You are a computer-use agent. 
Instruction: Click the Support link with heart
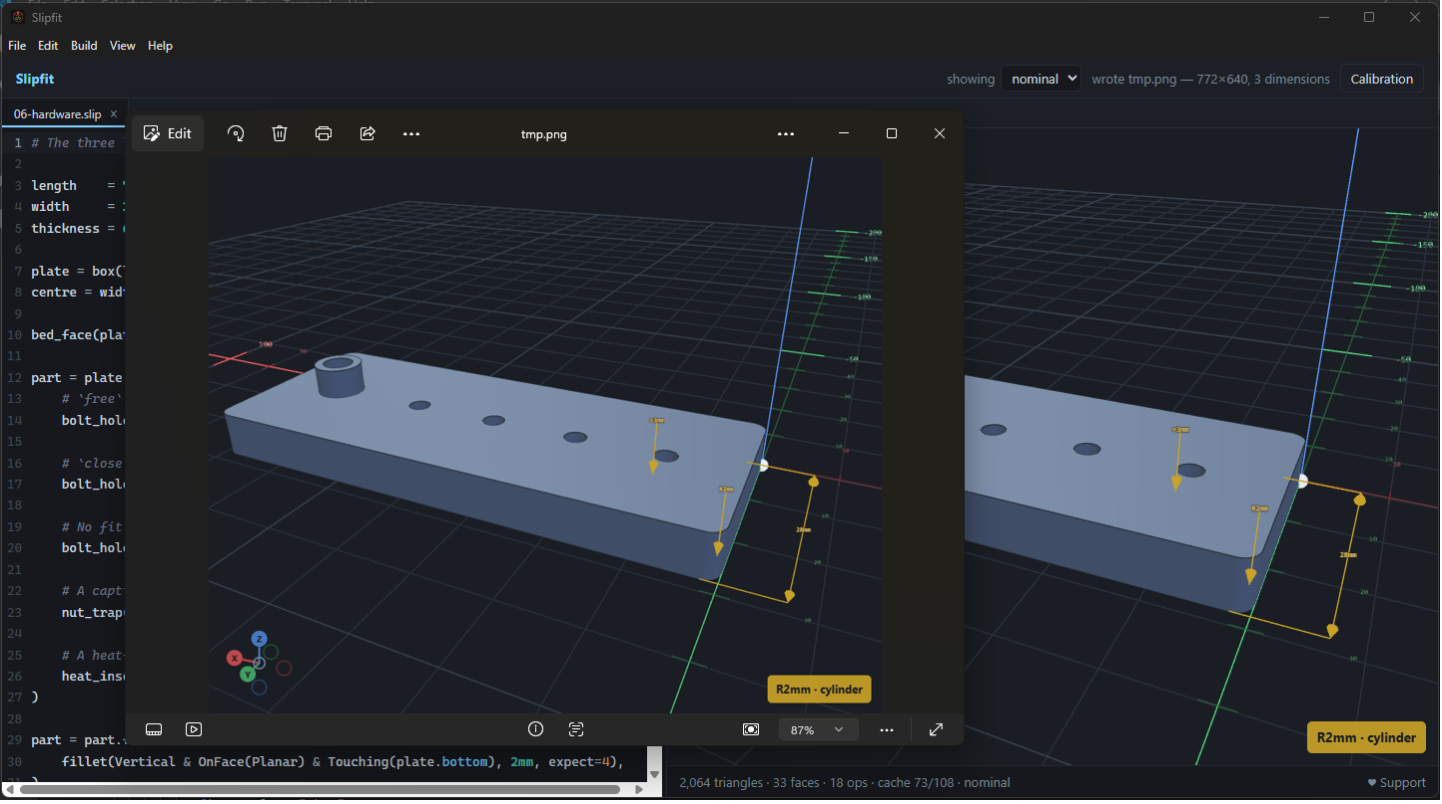point(1397,783)
